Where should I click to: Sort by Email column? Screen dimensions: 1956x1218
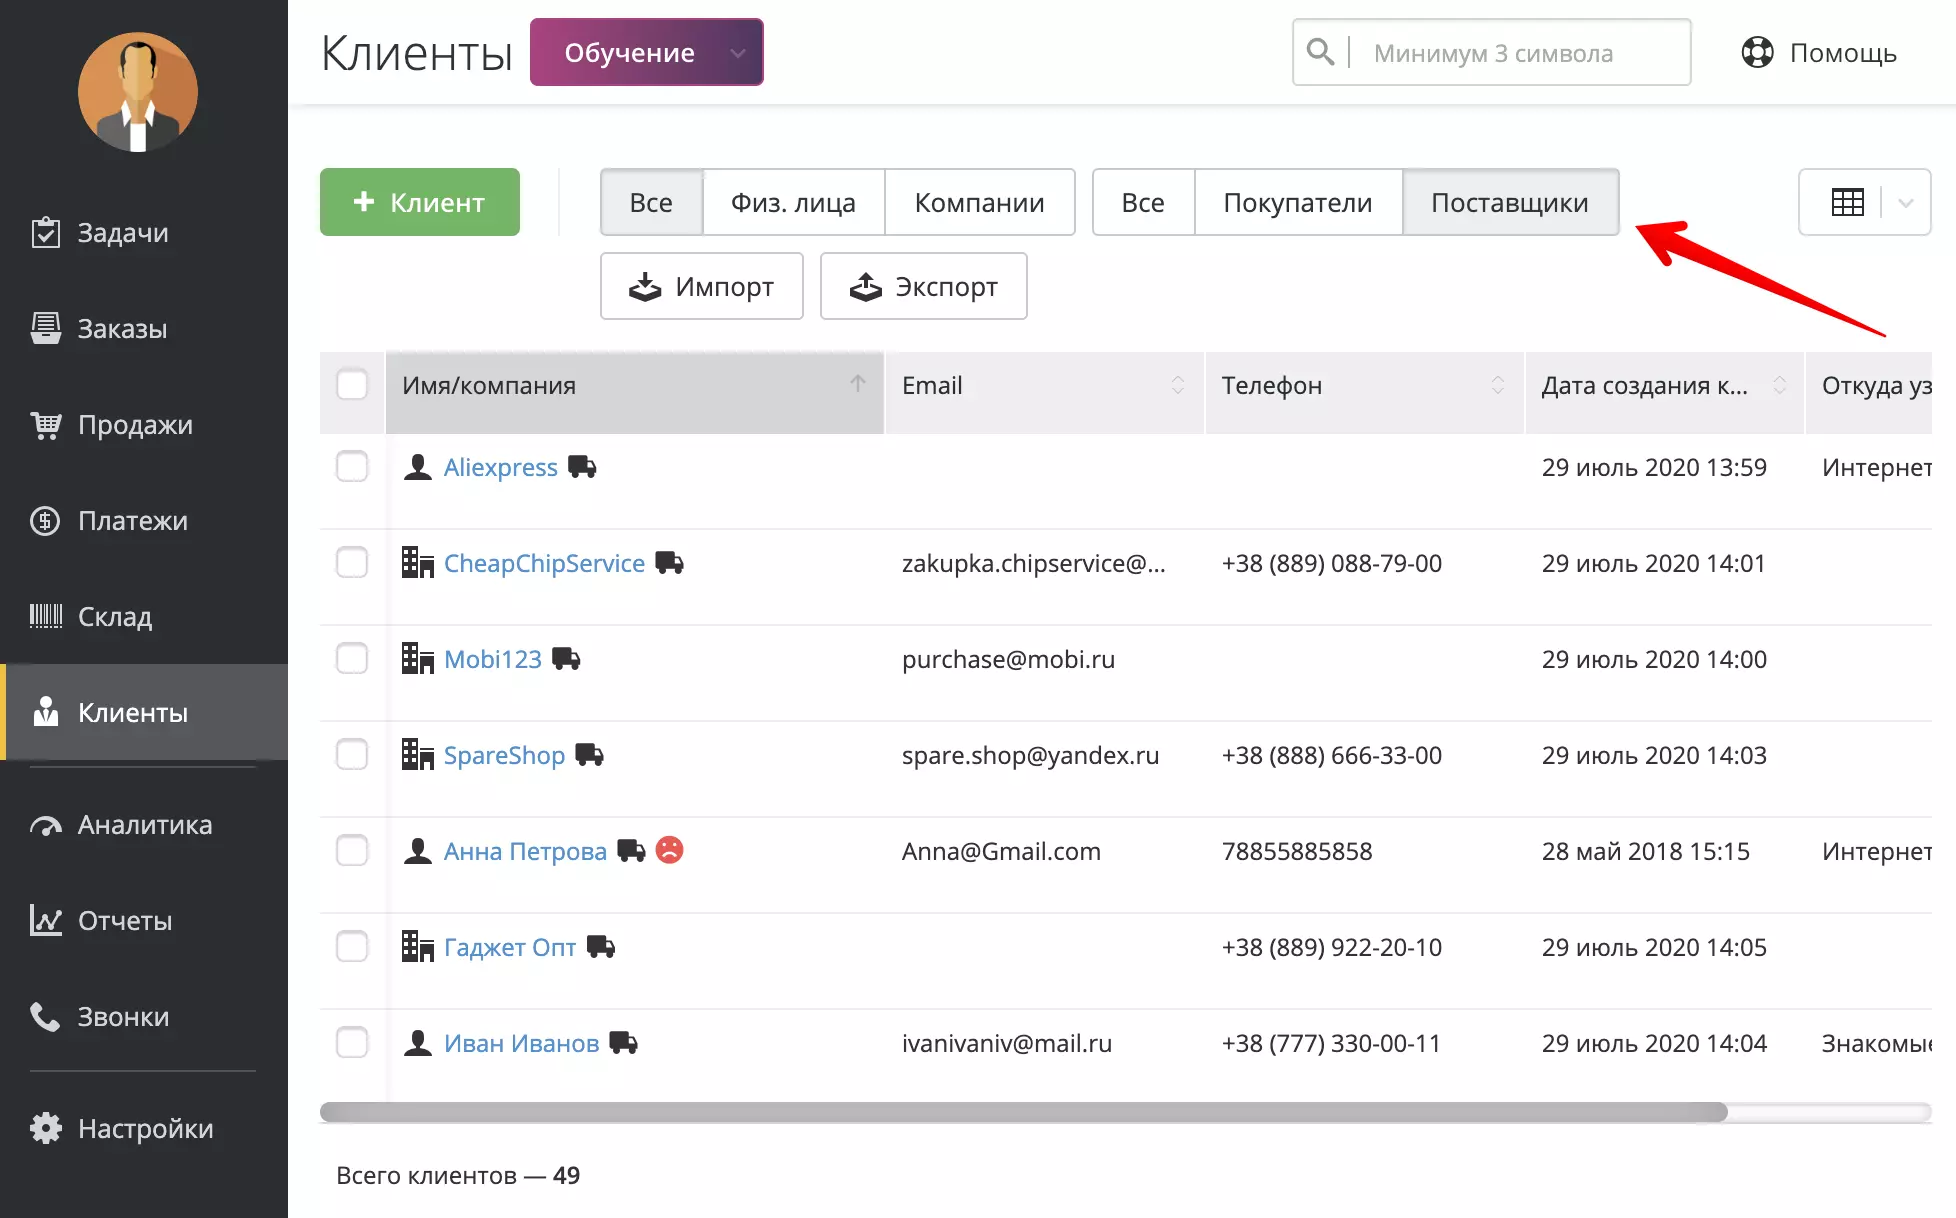click(1044, 392)
